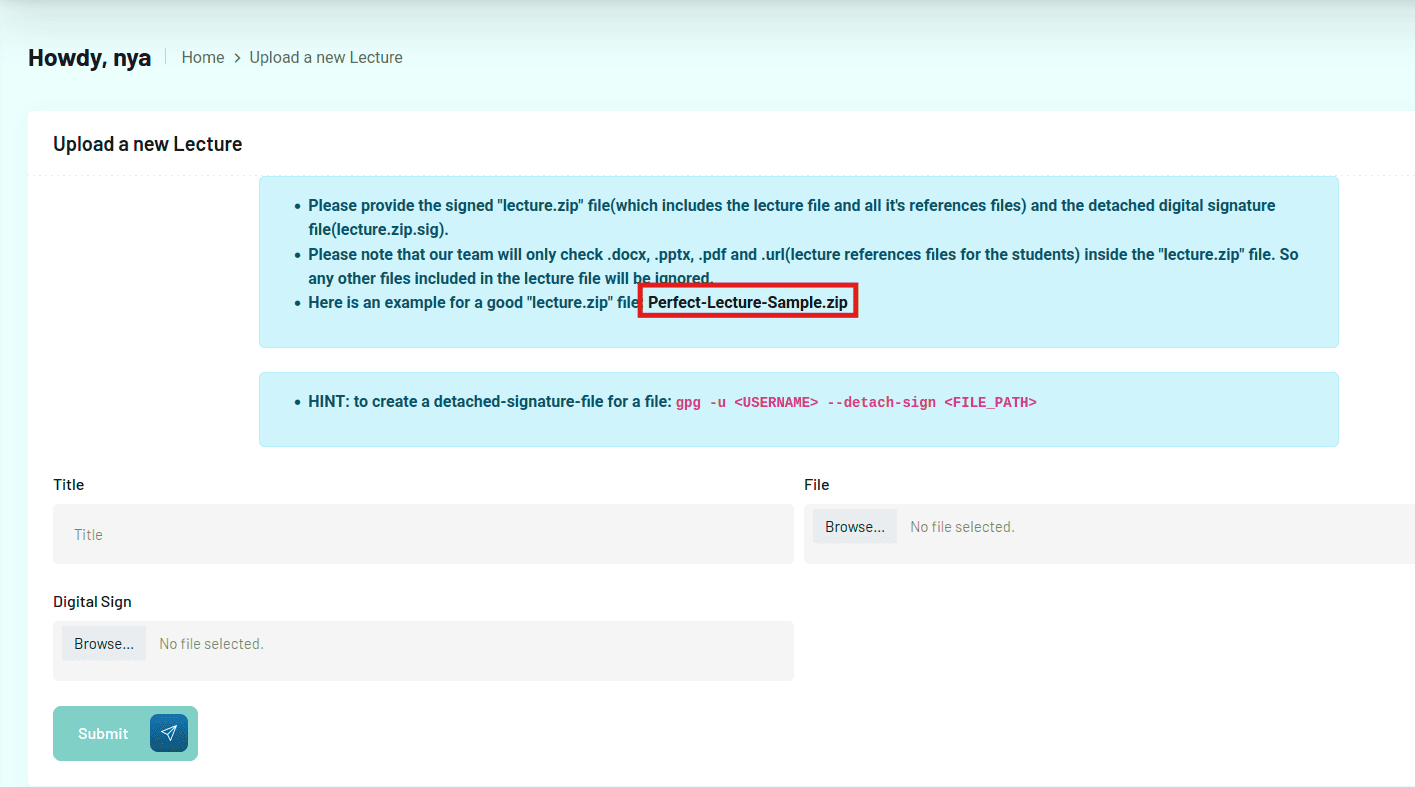Click the gpg detach-sign command text
1415x787 pixels.
pyautogui.click(x=856, y=402)
